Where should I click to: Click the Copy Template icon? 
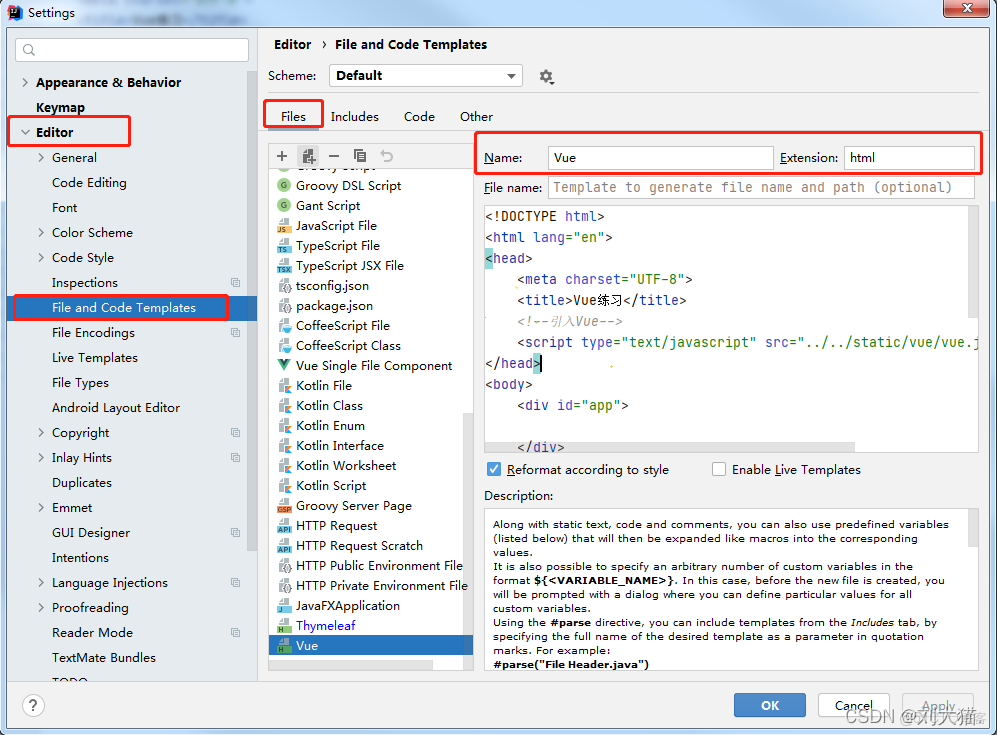tap(360, 156)
